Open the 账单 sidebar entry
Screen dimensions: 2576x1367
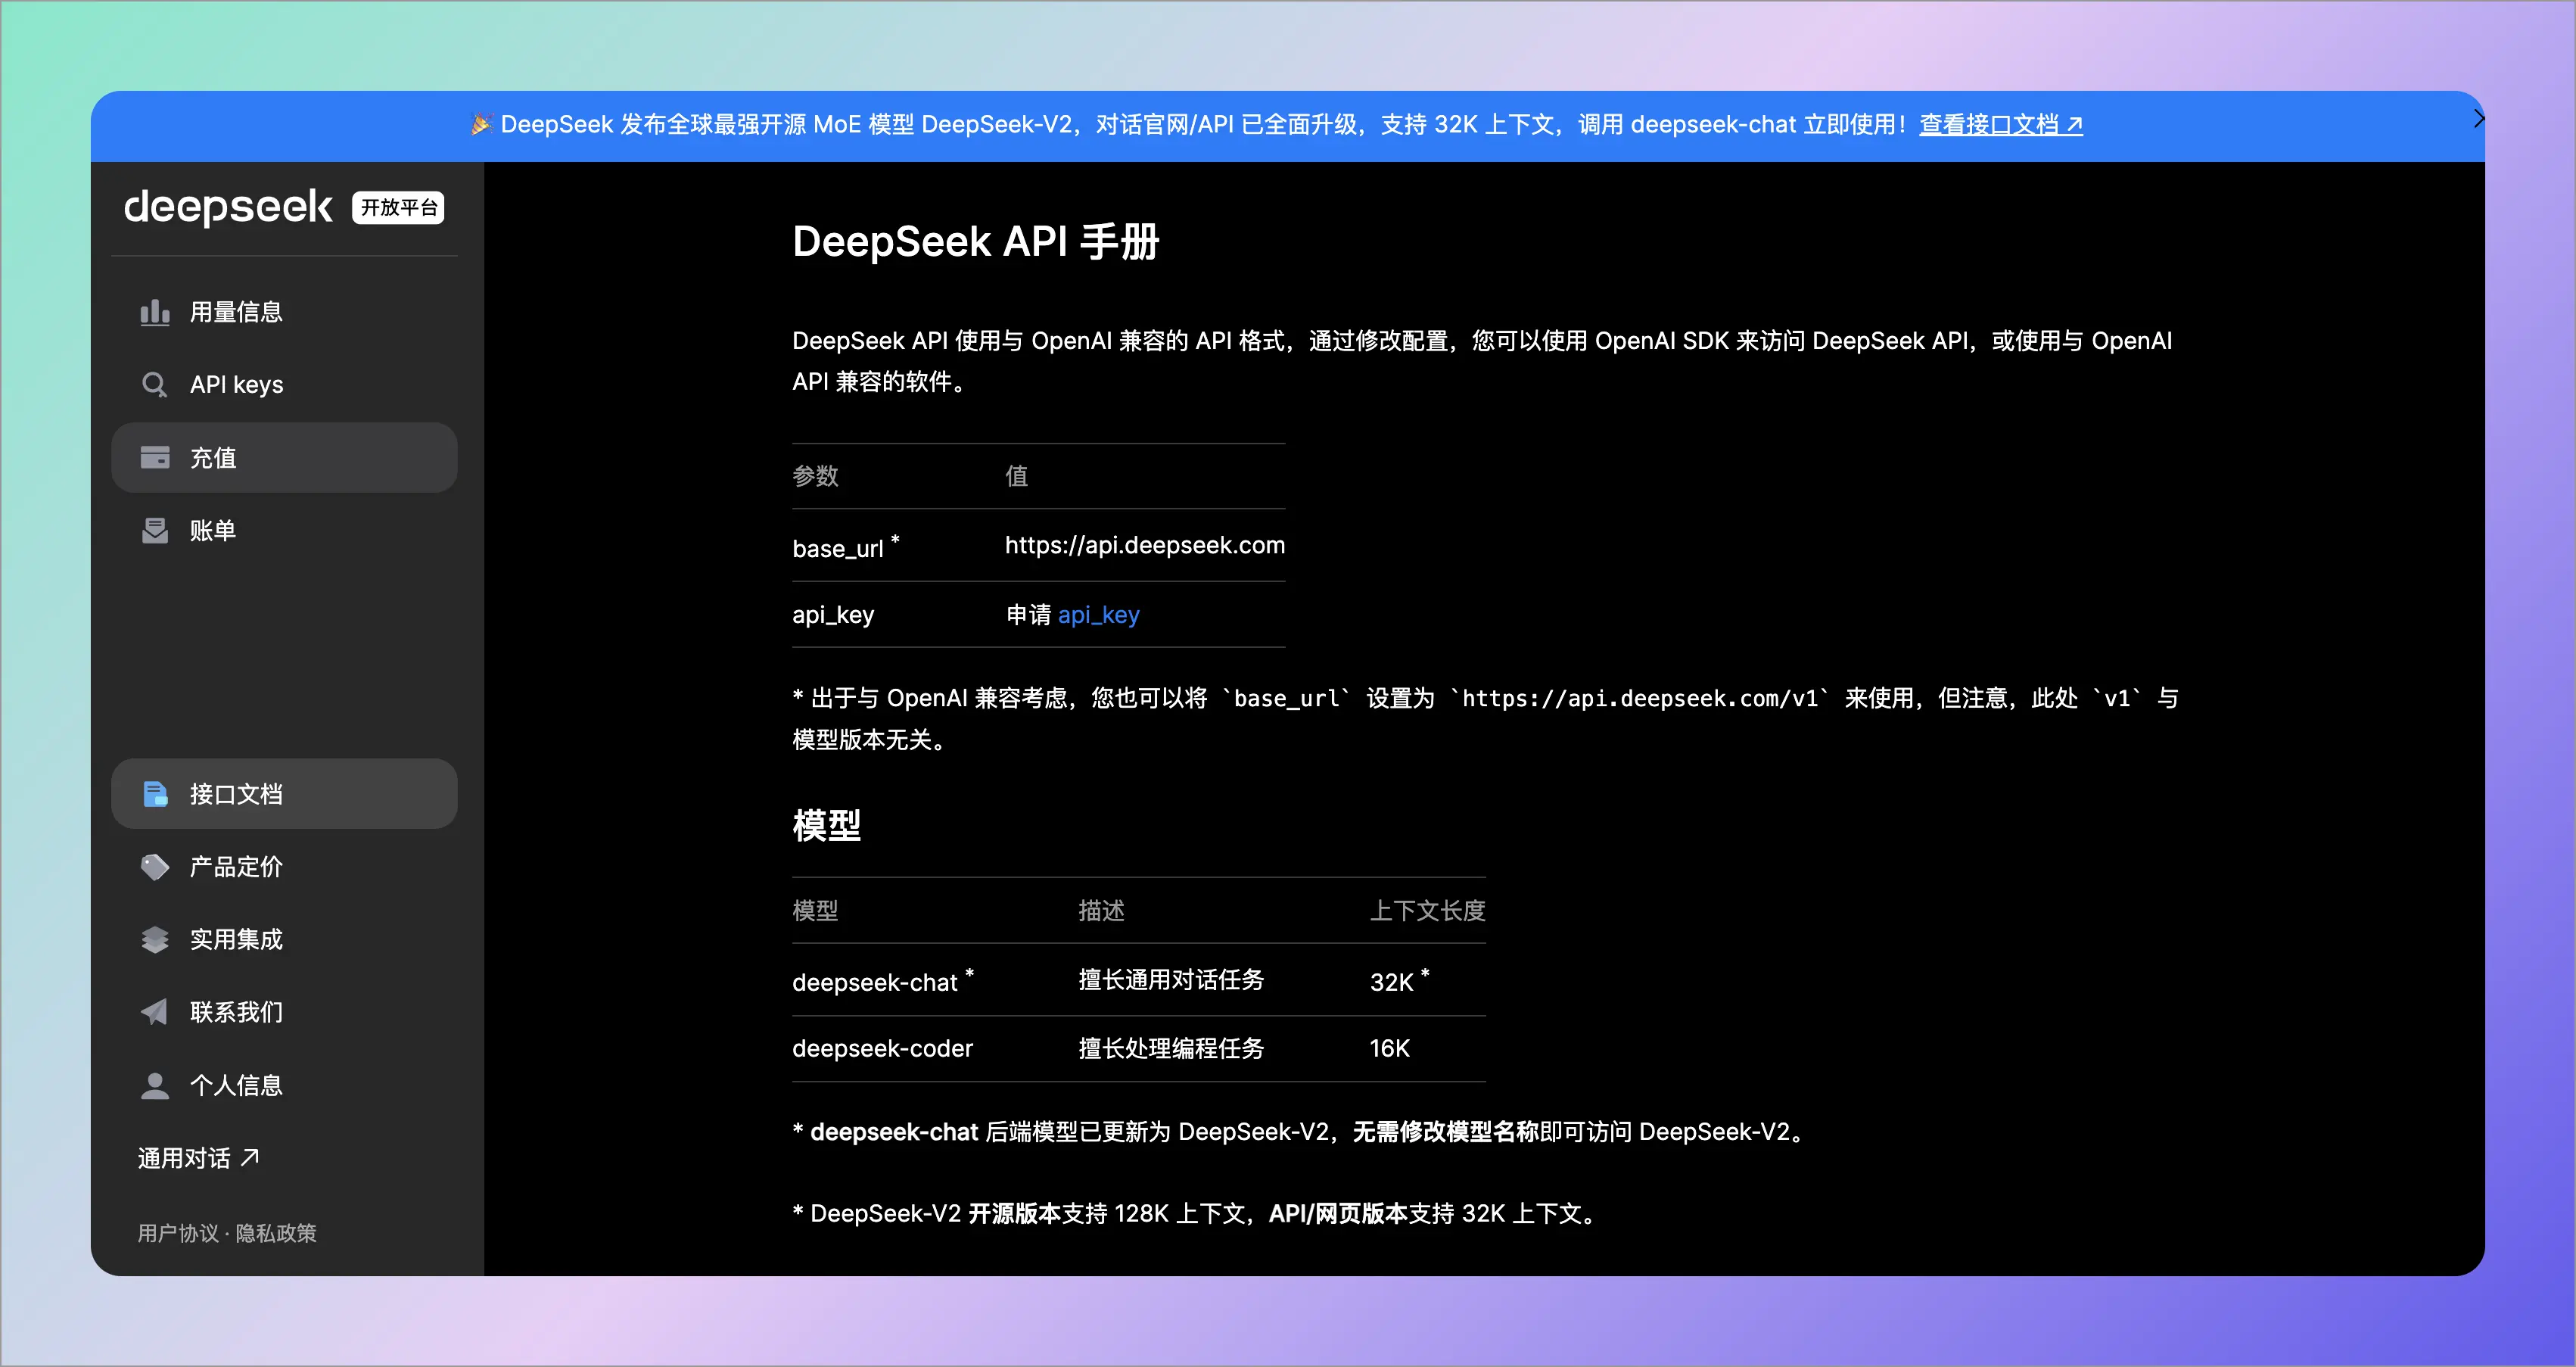(x=213, y=531)
